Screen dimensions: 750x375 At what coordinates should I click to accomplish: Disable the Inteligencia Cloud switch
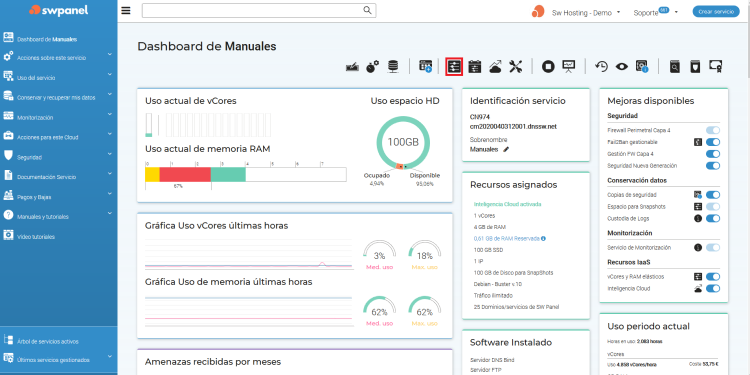coord(713,288)
